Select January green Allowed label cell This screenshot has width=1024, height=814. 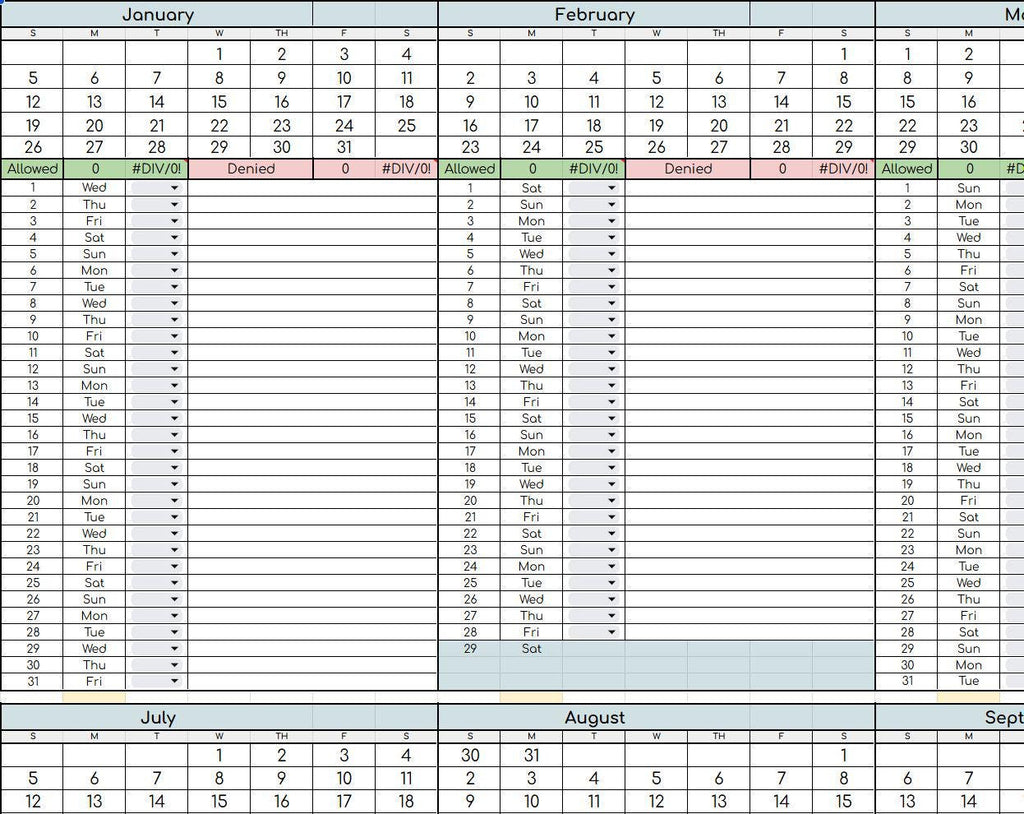(x=32, y=169)
